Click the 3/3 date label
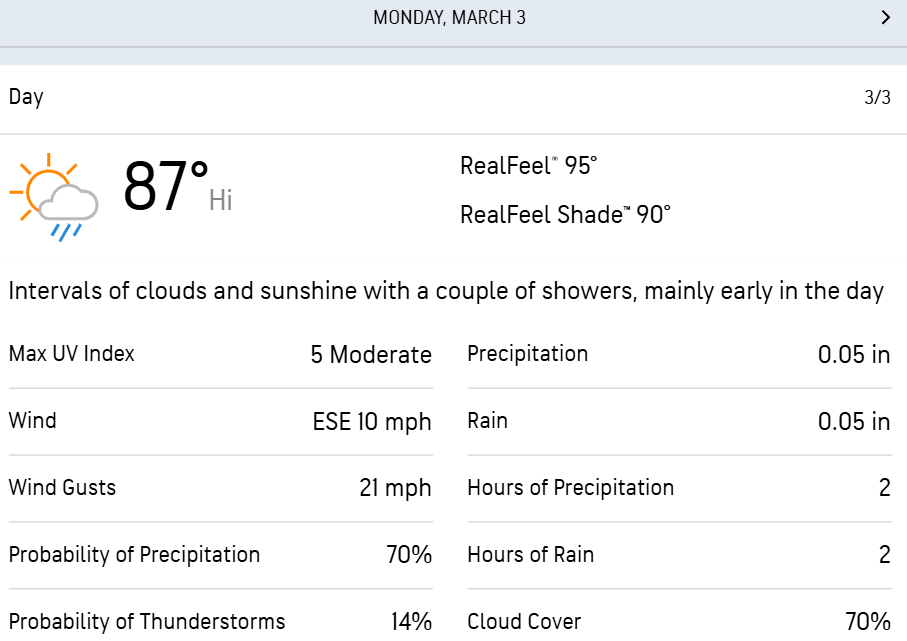This screenshot has height=641, width=907. point(877,97)
